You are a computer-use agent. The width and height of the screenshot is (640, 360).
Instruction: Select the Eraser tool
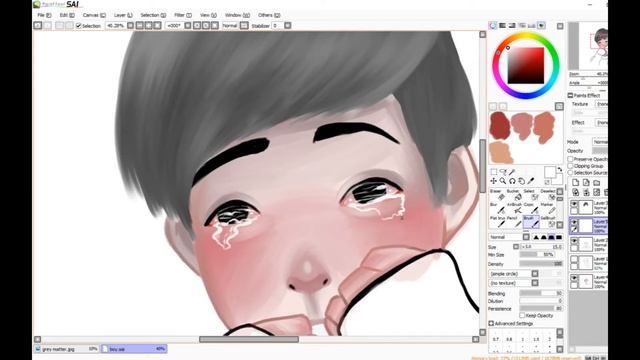498,194
